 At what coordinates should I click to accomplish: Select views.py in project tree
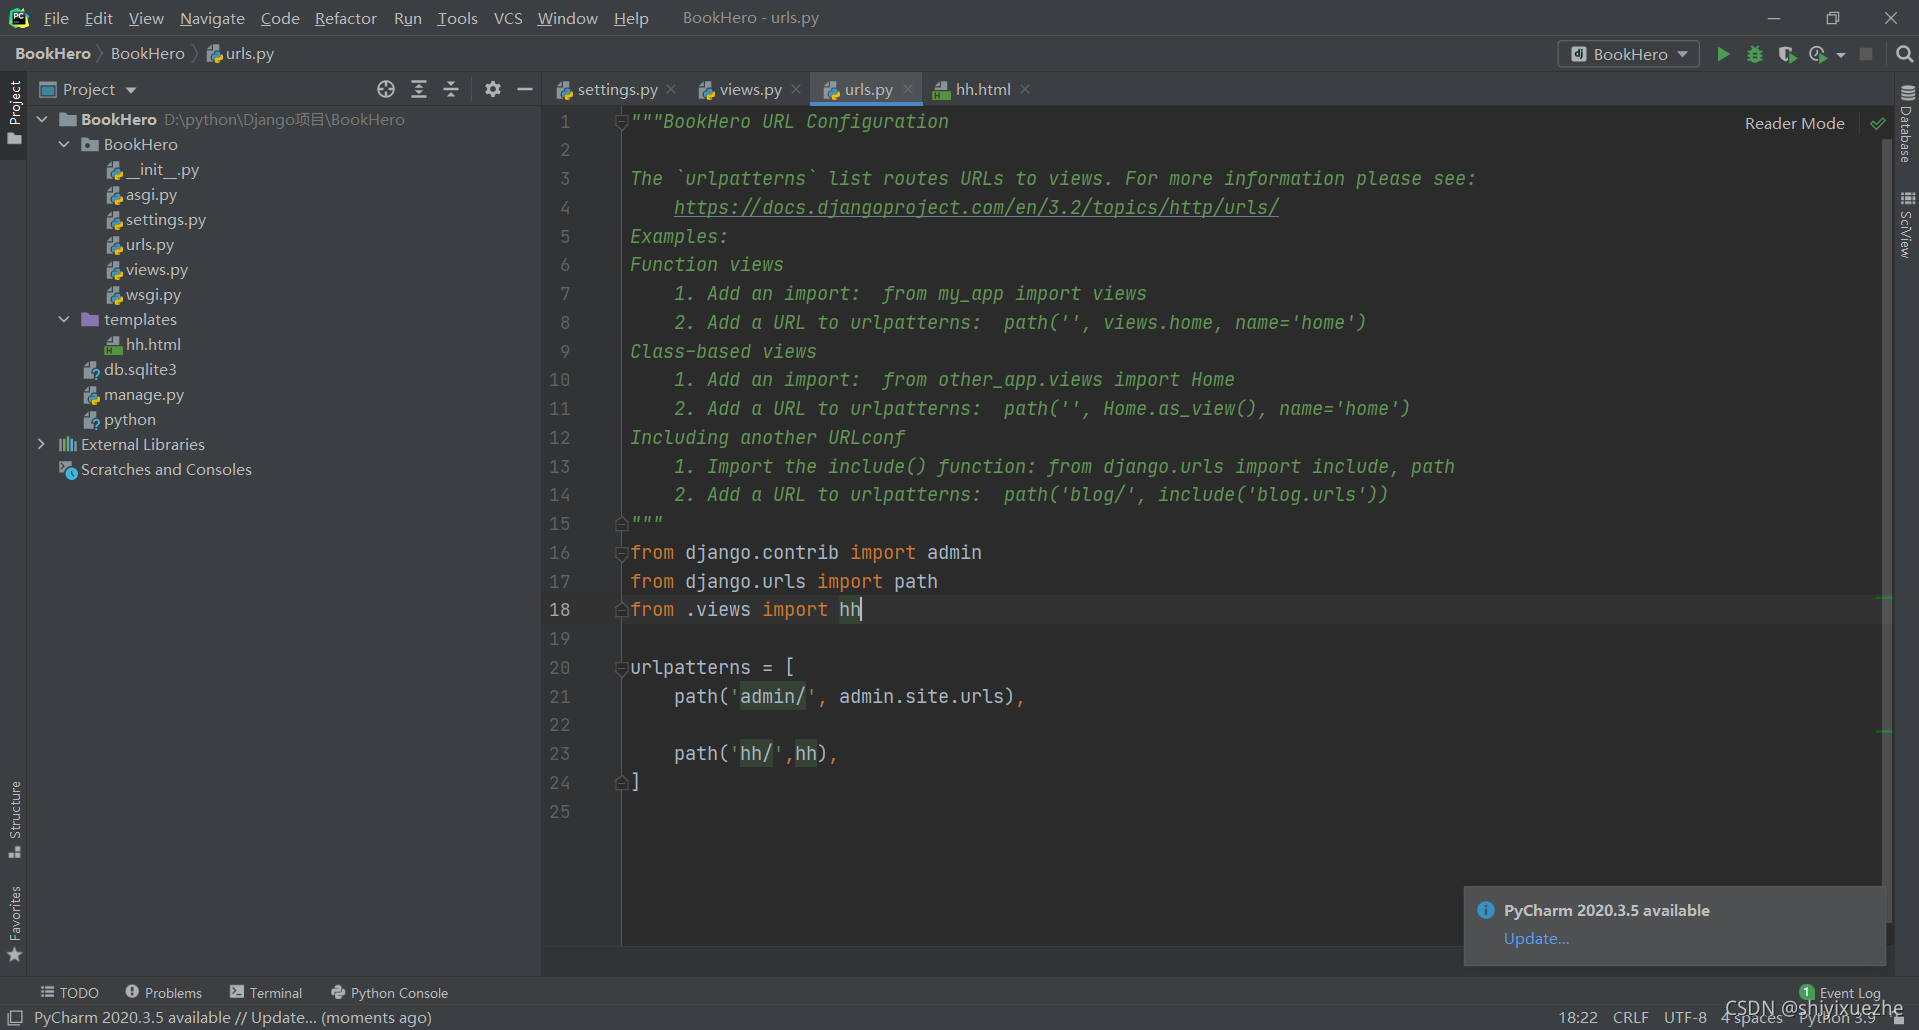[156, 269]
